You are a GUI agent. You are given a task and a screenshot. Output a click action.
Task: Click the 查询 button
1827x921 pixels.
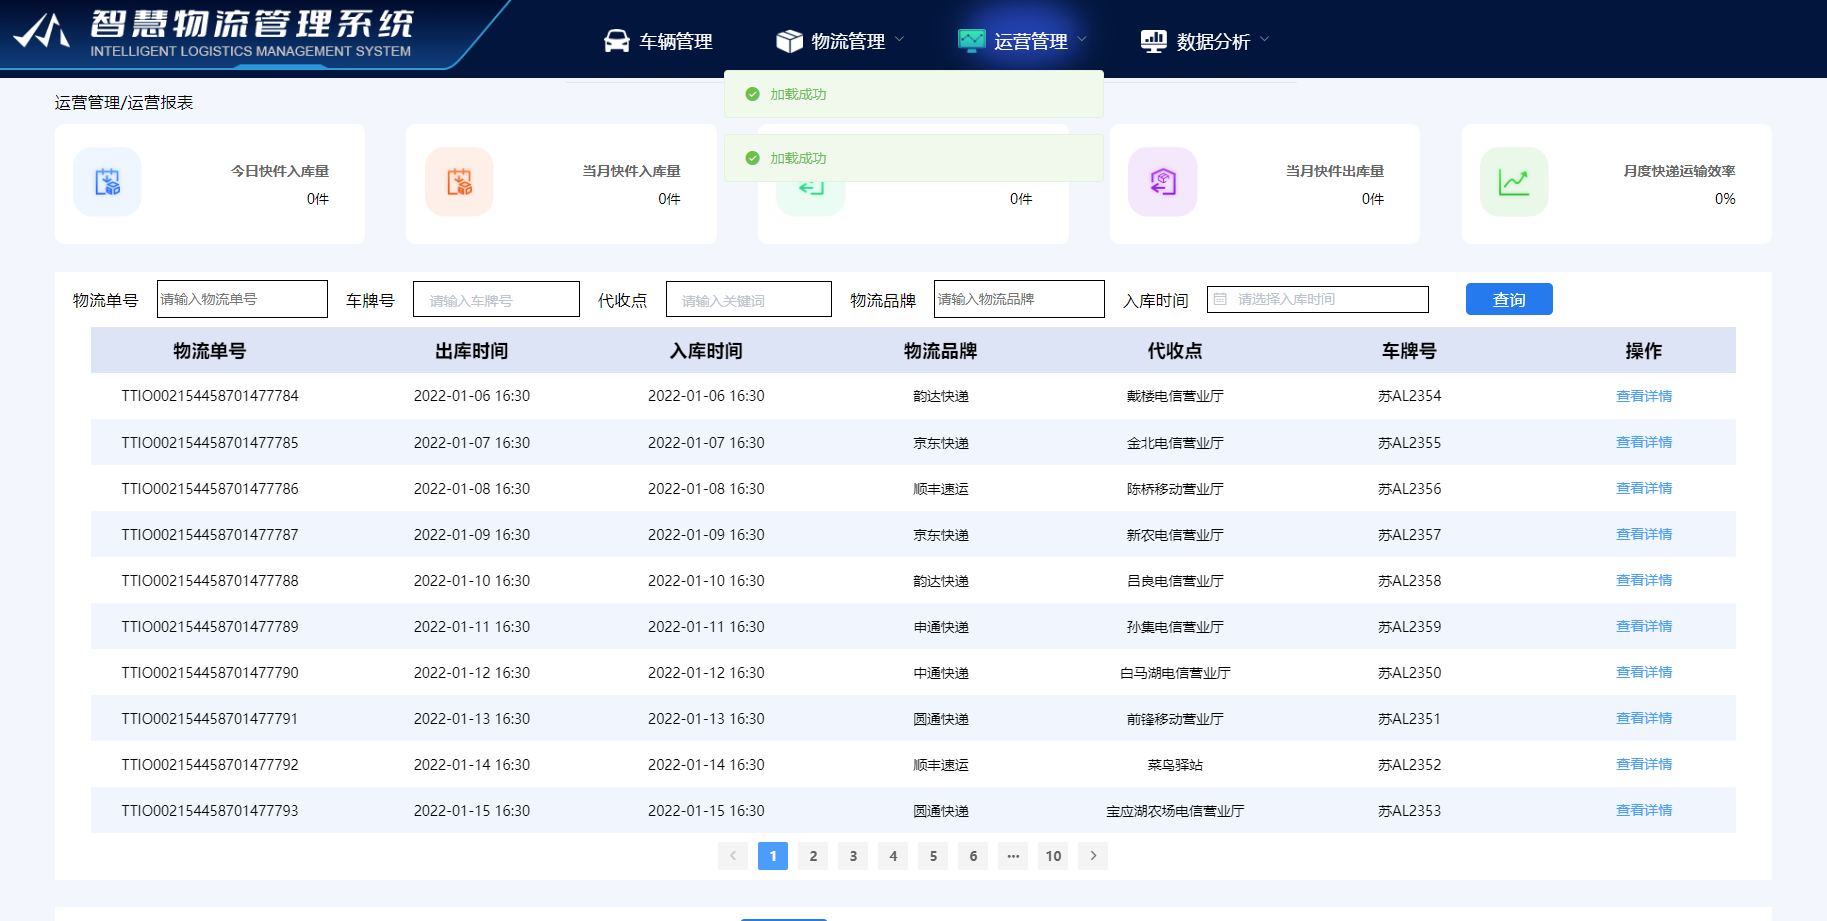click(x=1509, y=299)
